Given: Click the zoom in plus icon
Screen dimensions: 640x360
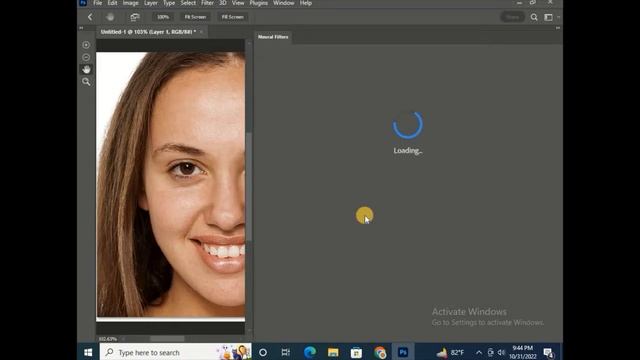Looking at the screenshot, I should pyautogui.click(x=86, y=45).
